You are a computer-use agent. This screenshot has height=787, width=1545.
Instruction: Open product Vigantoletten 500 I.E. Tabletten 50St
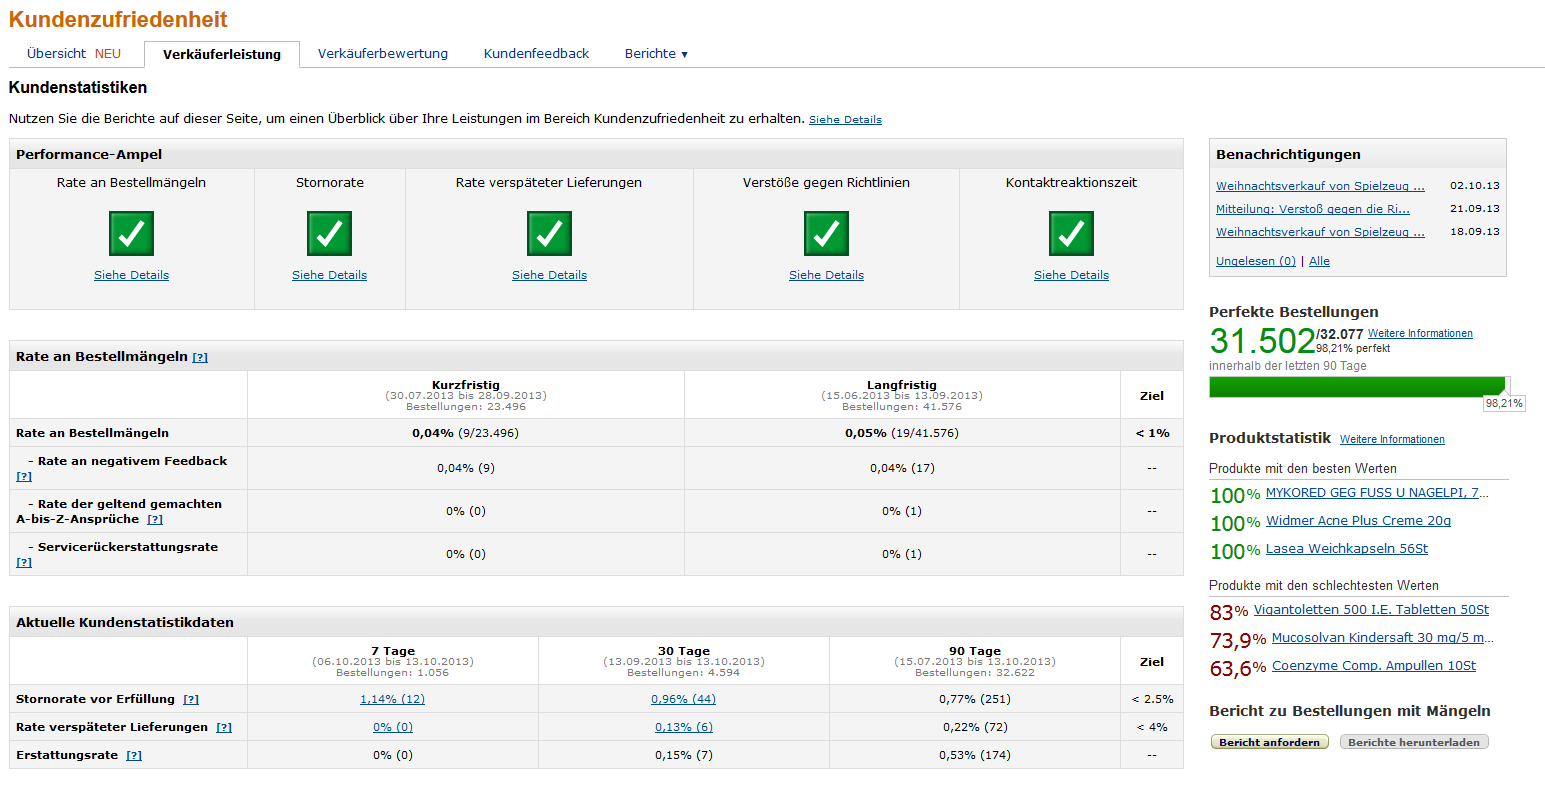1371,610
